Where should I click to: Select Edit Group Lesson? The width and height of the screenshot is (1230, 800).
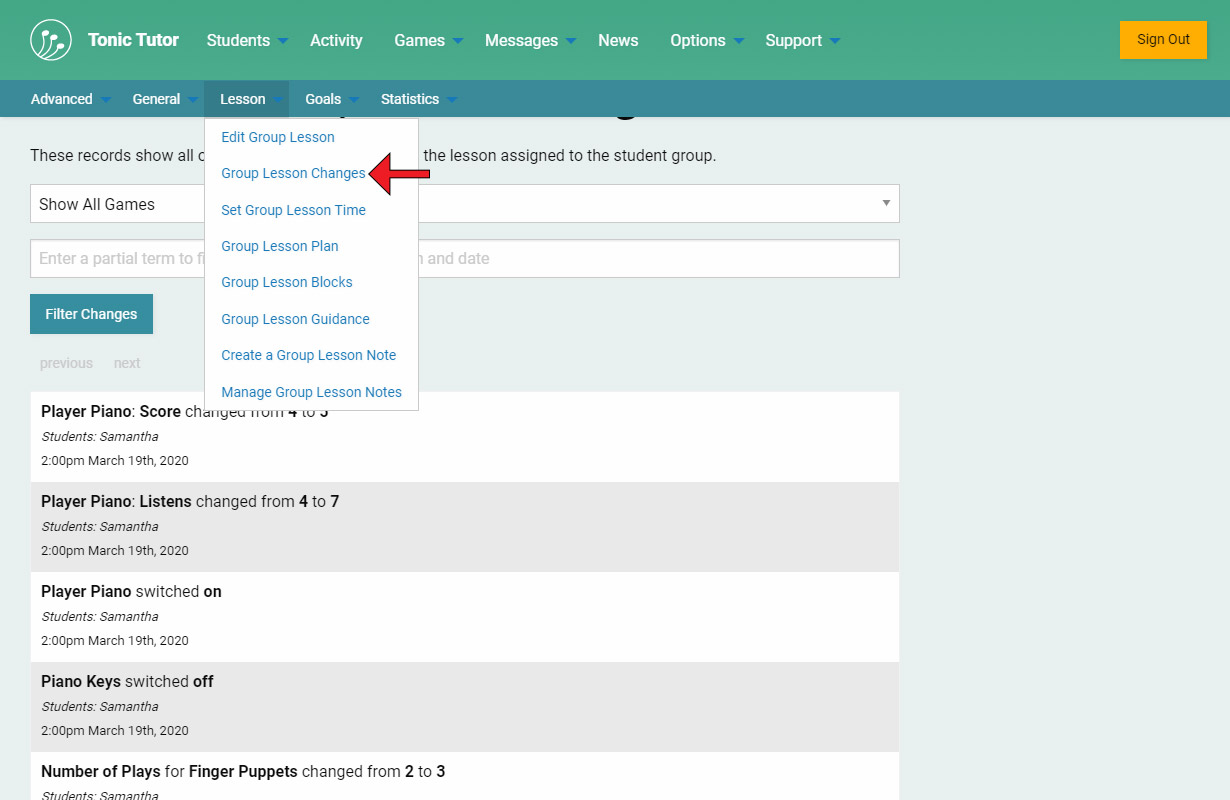click(x=278, y=137)
